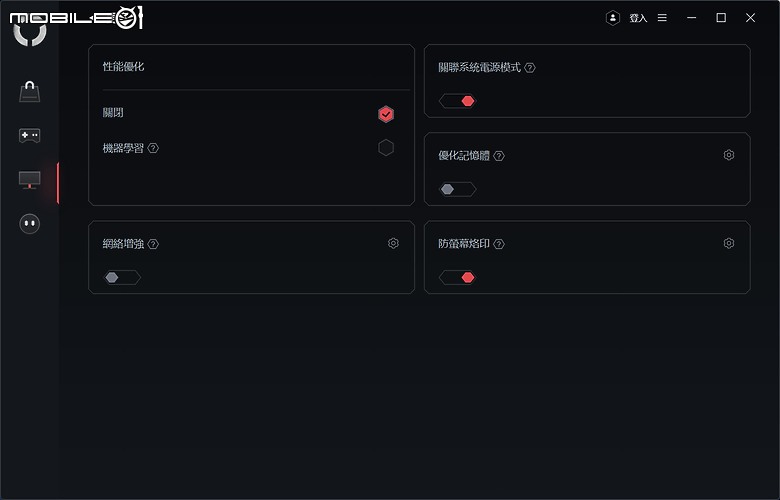Disable 關聯系統電源模式 toggle
The height and width of the screenshot is (500, 780).
click(457, 101)
